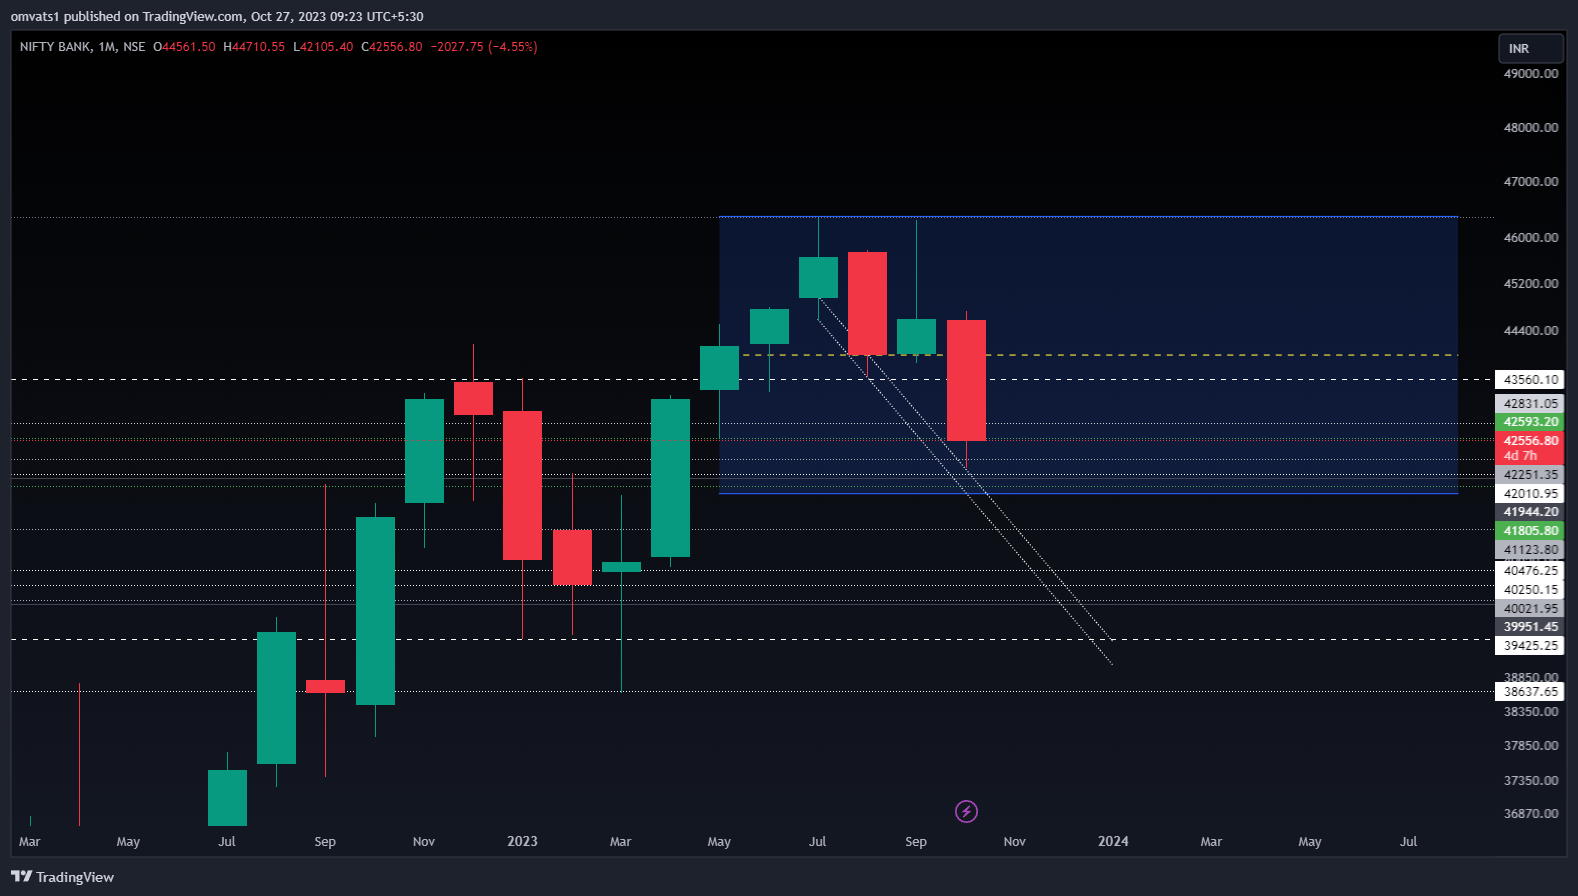Click the 46000.00 price axis tick

coord(1531,237)
